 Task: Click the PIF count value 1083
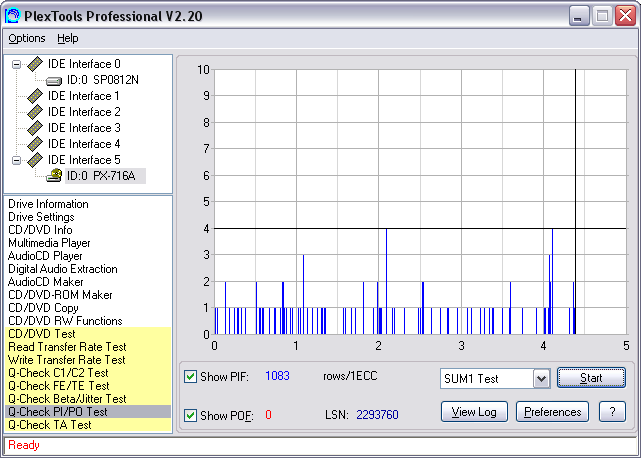tap(277, 376)
